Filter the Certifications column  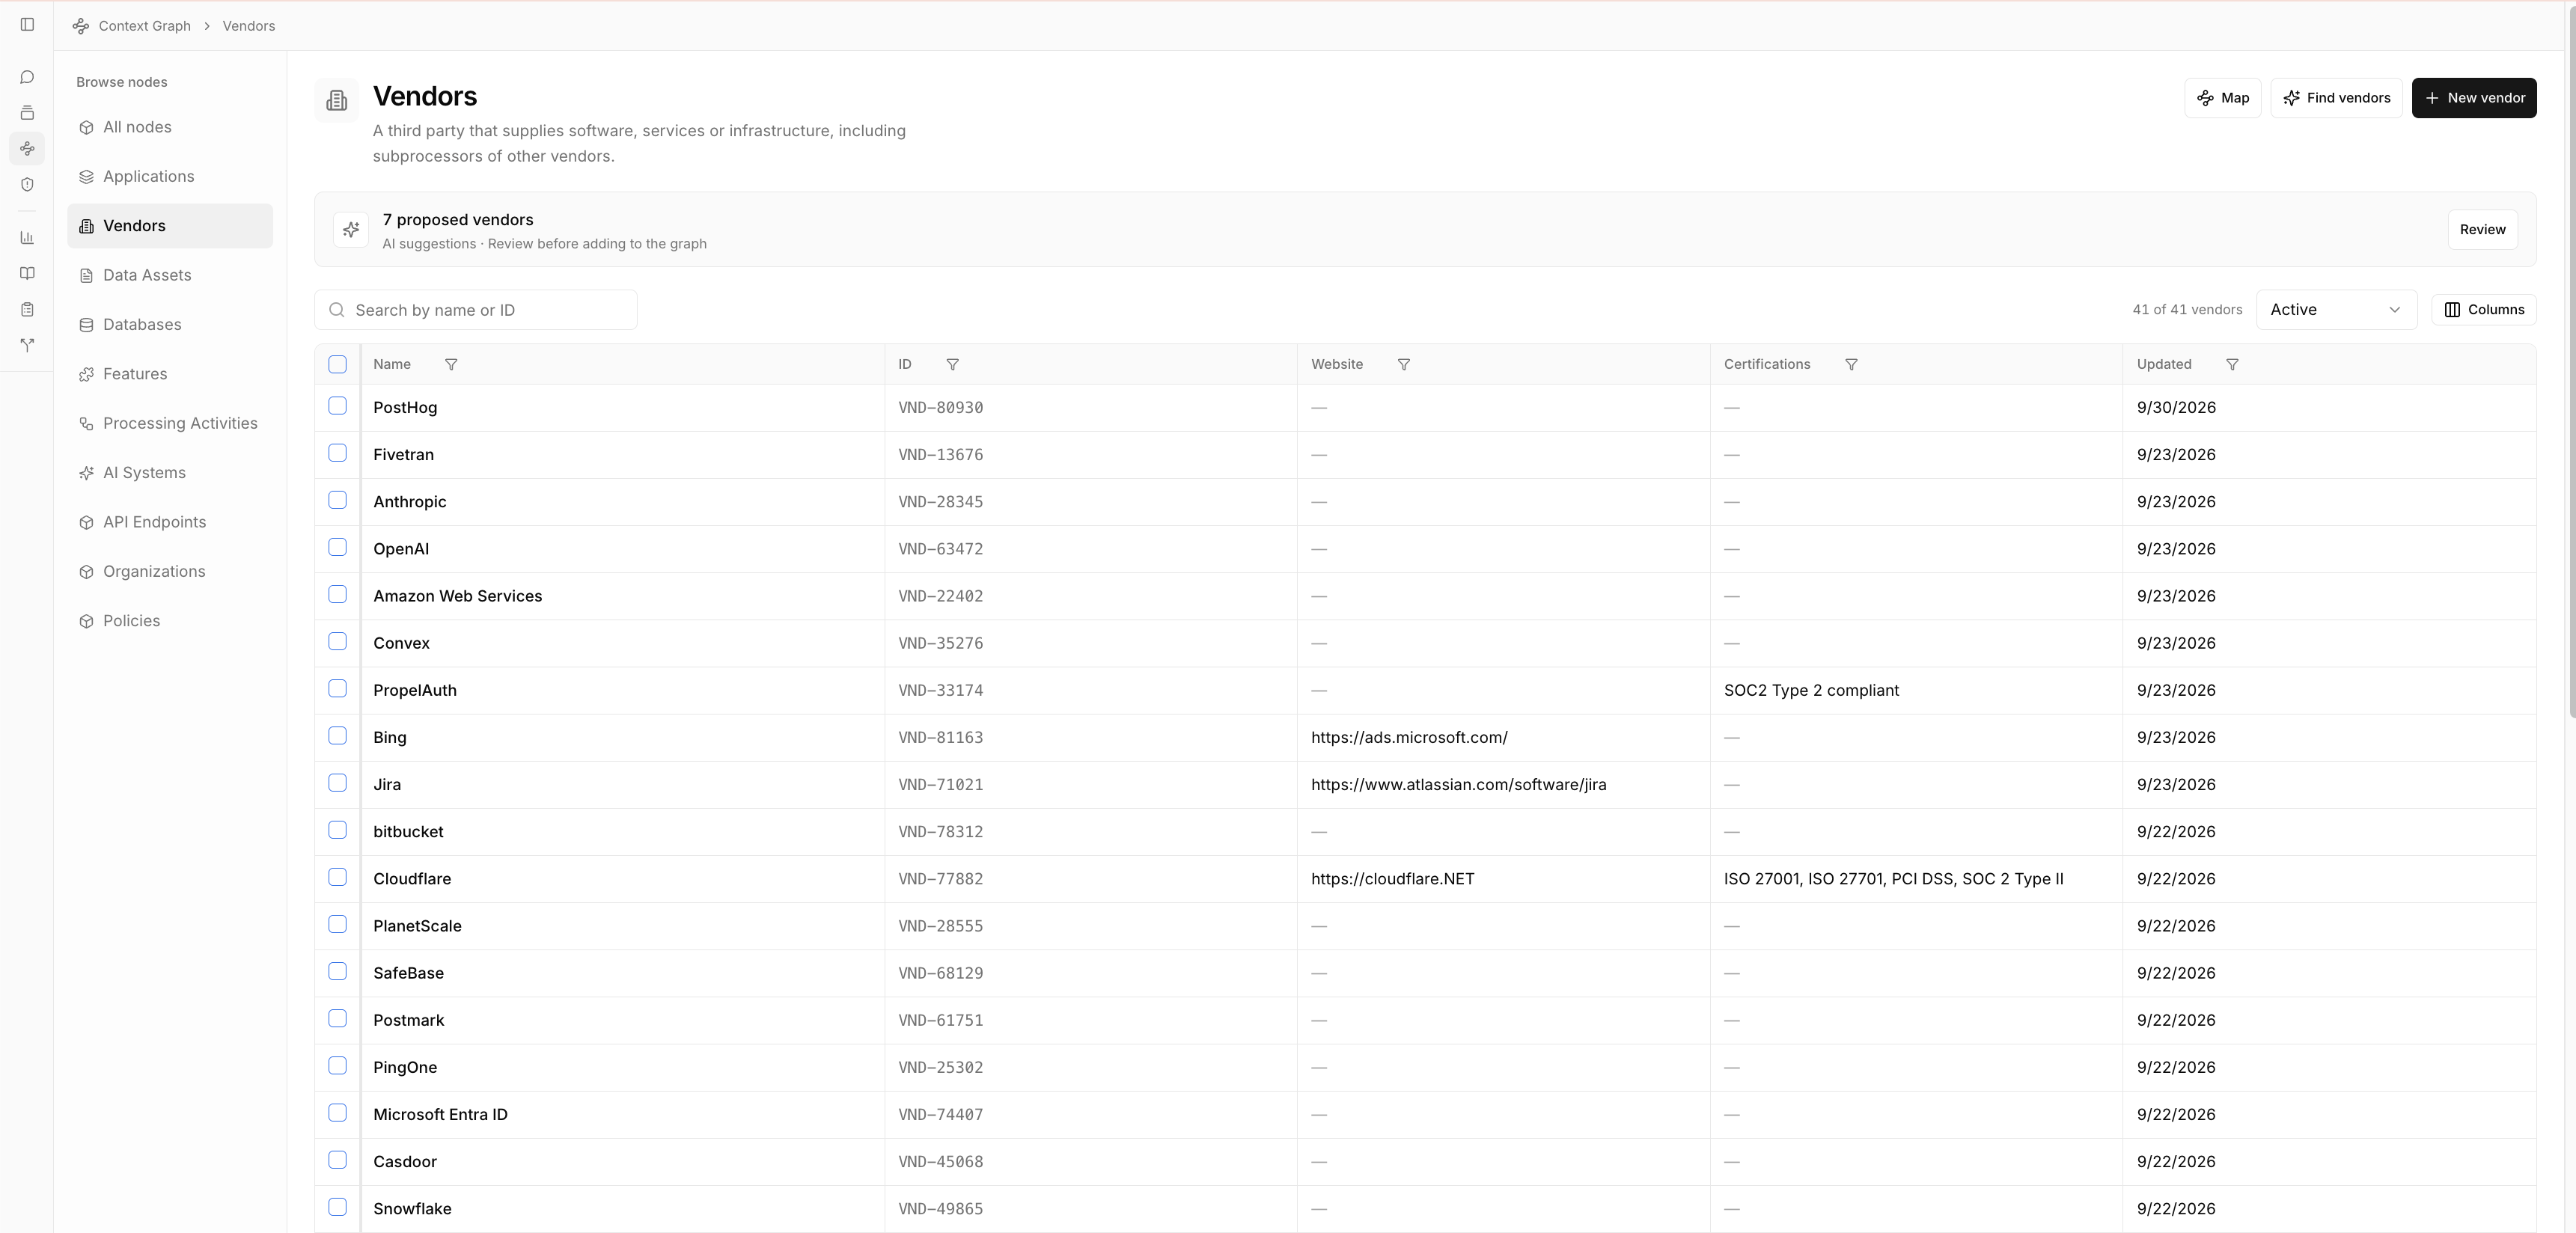click(1851, 365)
